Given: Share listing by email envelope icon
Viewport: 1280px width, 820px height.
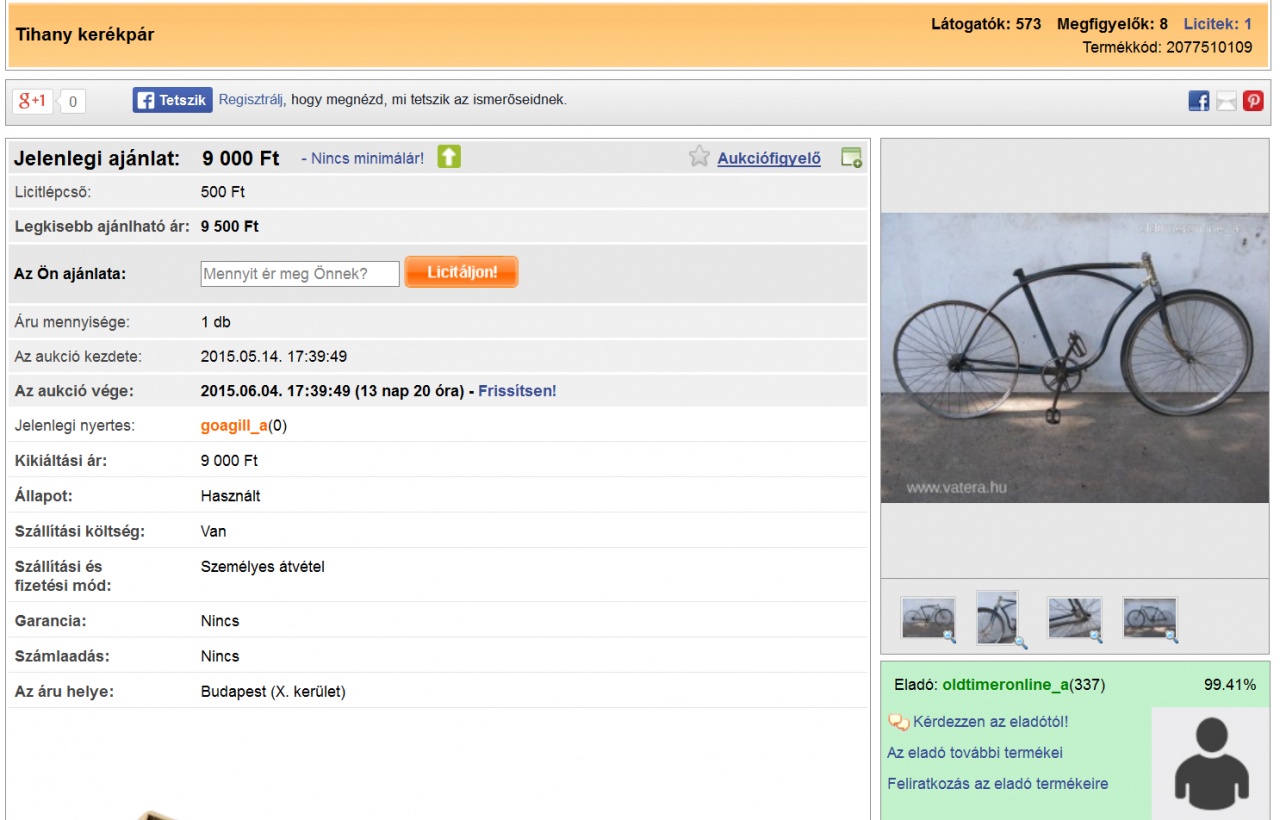Looking at the screenshot, I should pyautogui.click(x=1226, y=101).
